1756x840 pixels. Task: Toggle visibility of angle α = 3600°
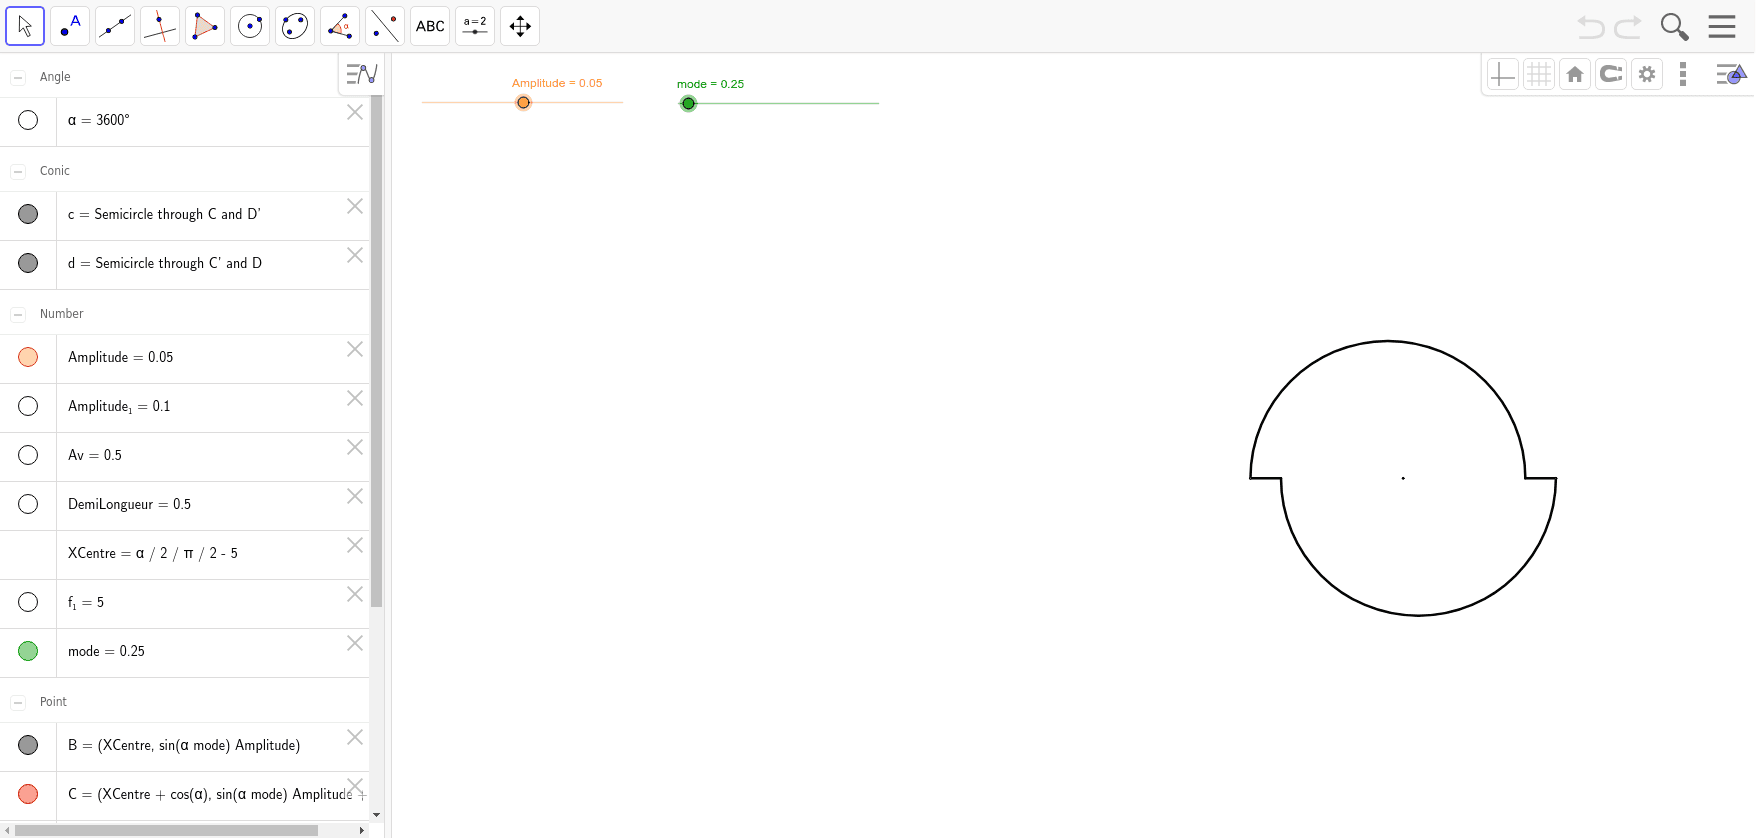coord(28,120)
